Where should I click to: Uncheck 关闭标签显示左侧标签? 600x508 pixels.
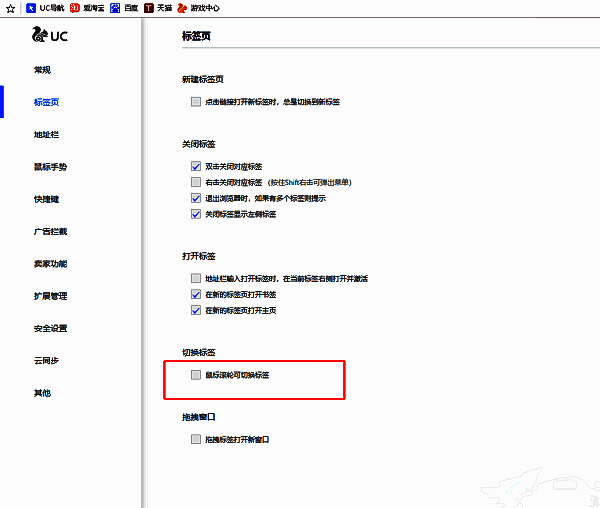tap(196, 214)
